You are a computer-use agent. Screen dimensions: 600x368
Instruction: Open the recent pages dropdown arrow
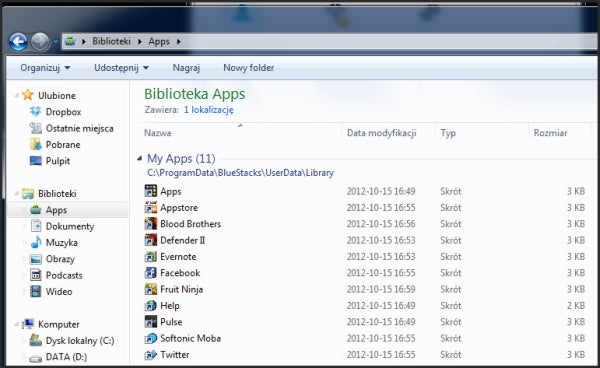55,42
